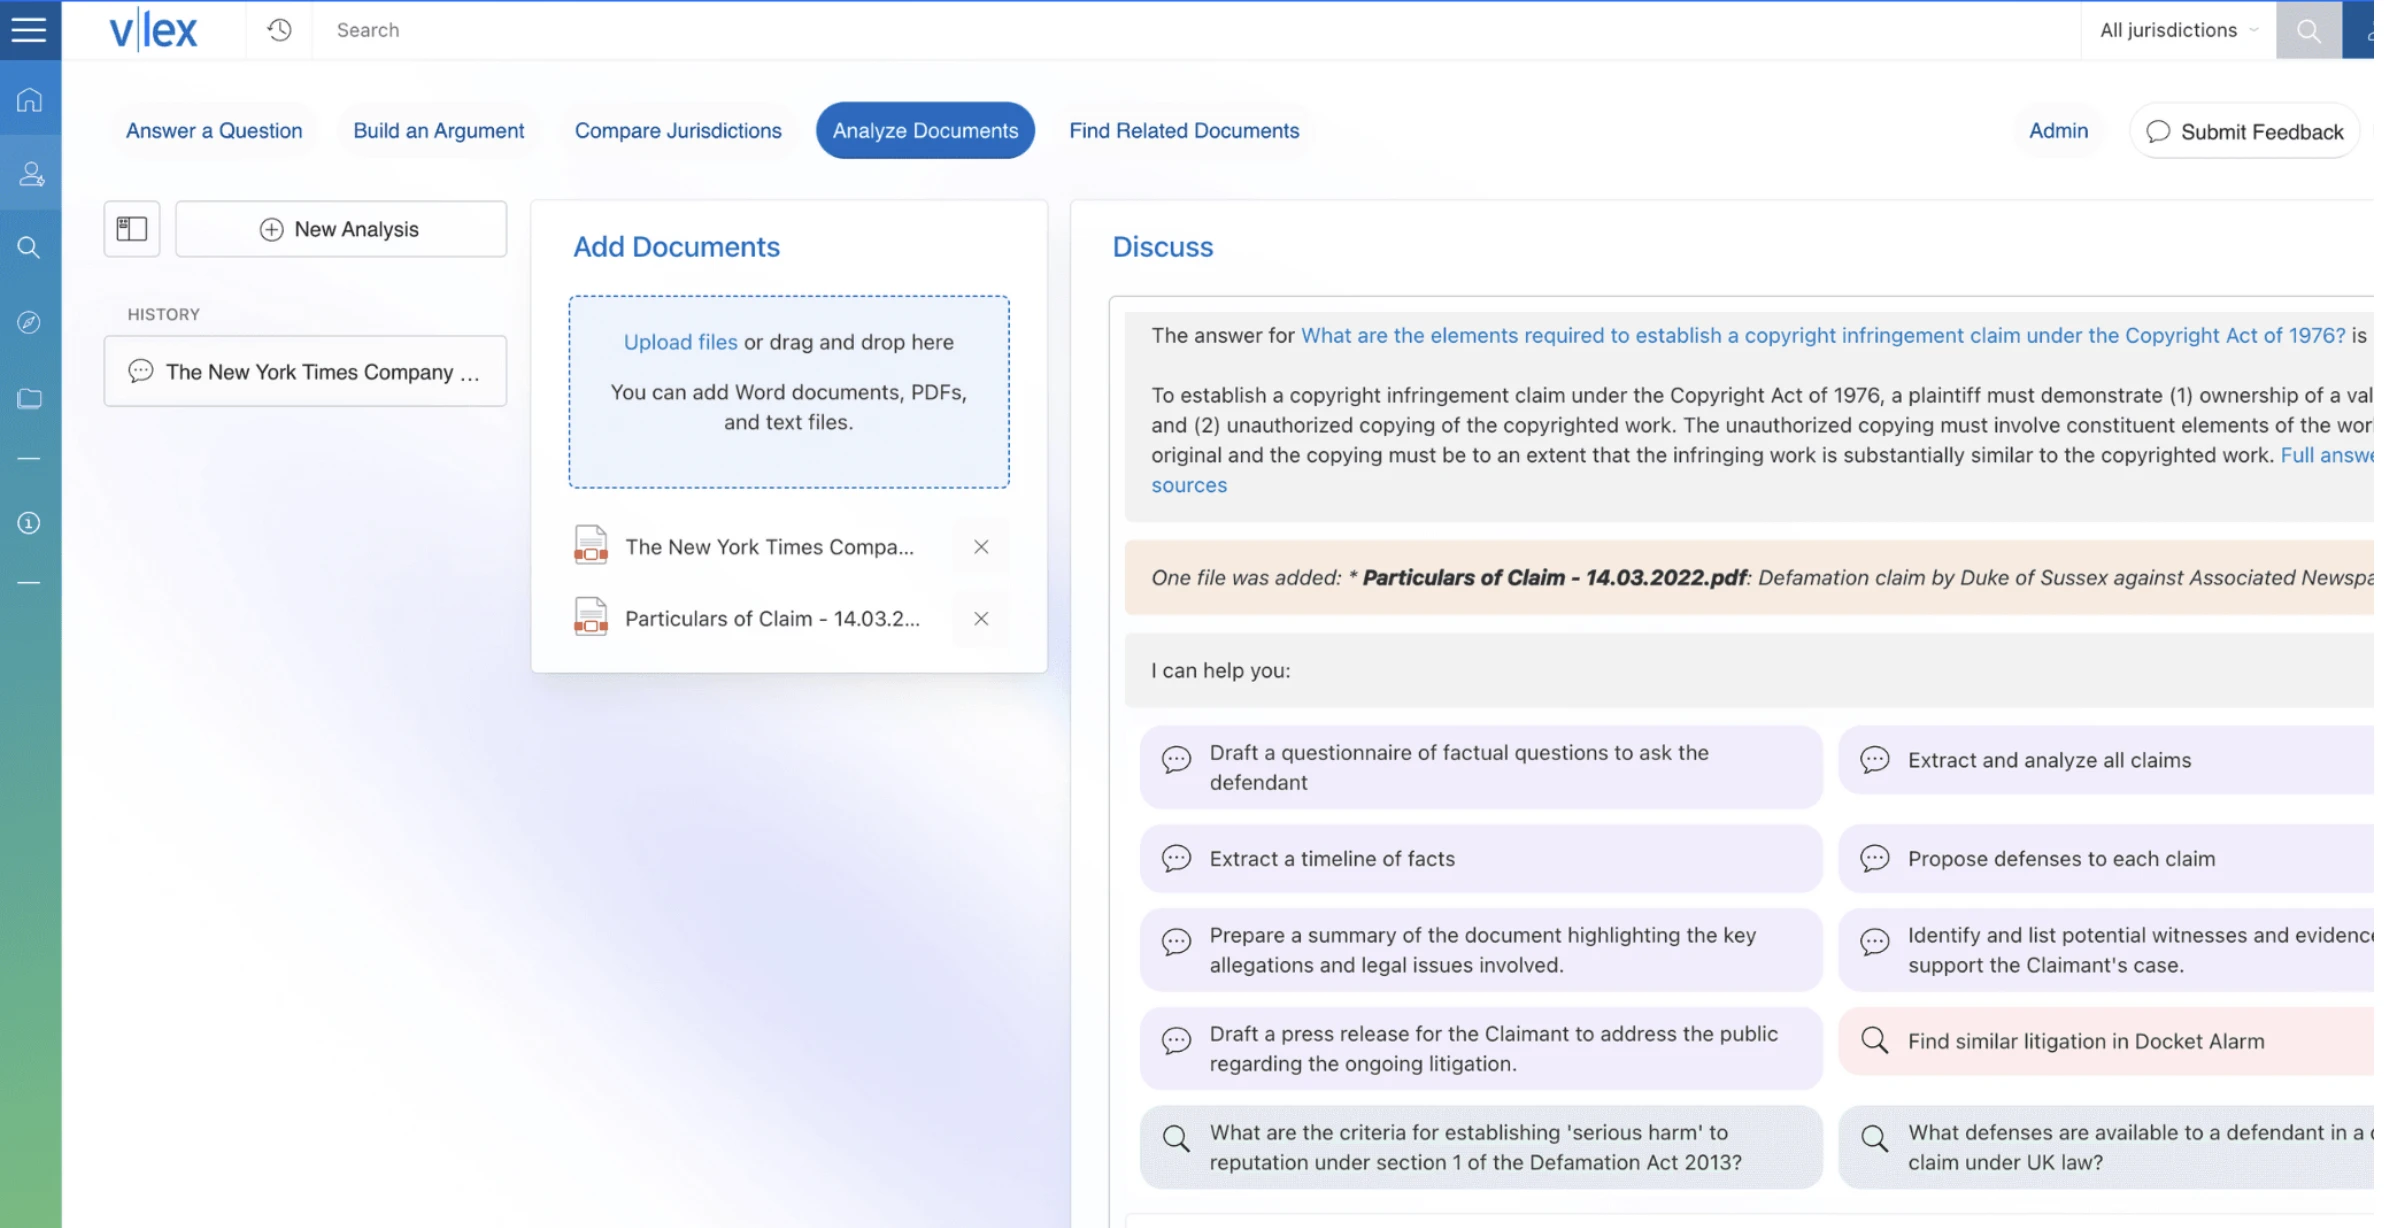Open the All jurisdictions dropdown

point(2177,30)
